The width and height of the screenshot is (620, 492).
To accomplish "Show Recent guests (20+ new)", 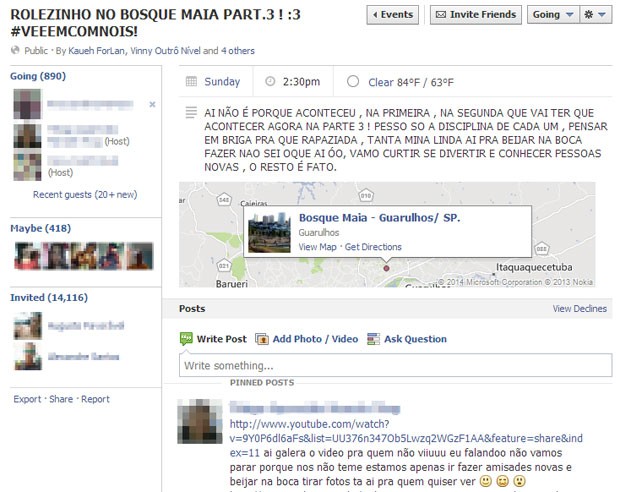I will (85, 195).
